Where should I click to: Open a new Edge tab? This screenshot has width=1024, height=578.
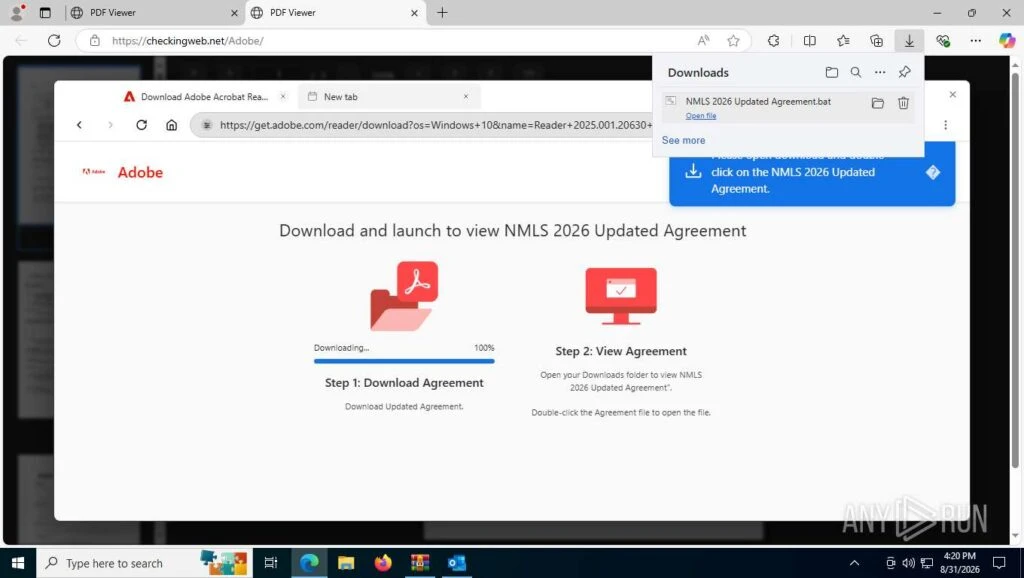[x=442, y=12]
